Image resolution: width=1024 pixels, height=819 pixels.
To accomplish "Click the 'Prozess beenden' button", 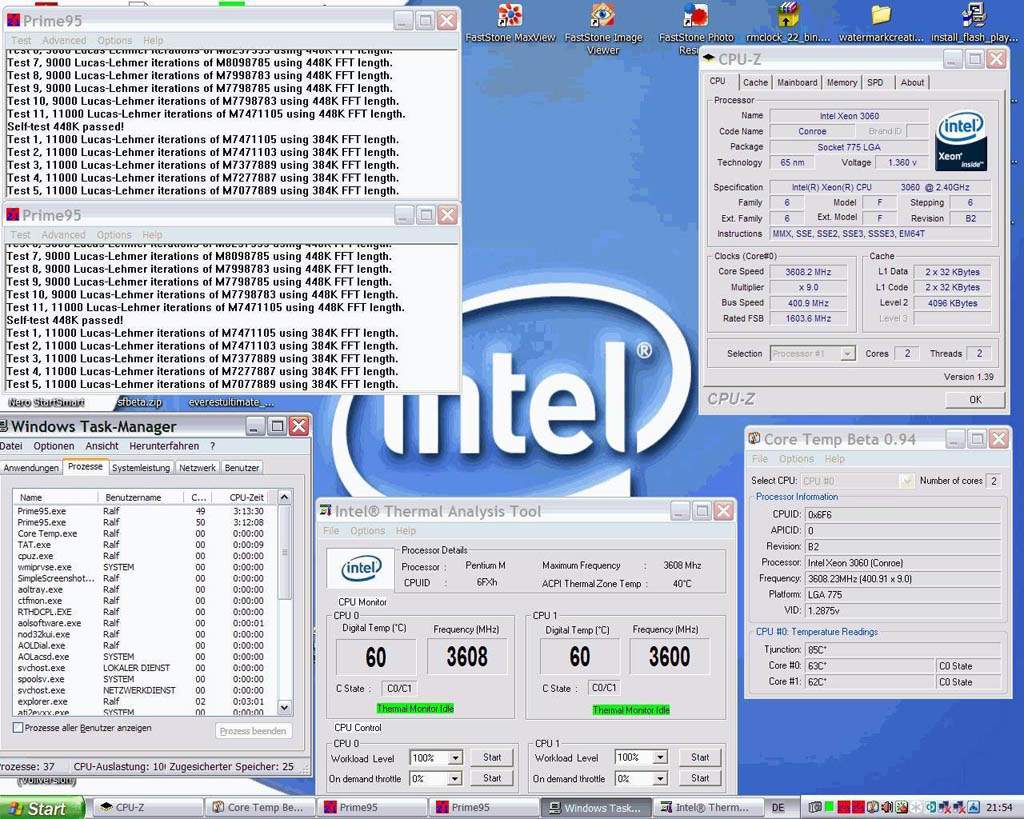I will [253, 731].
